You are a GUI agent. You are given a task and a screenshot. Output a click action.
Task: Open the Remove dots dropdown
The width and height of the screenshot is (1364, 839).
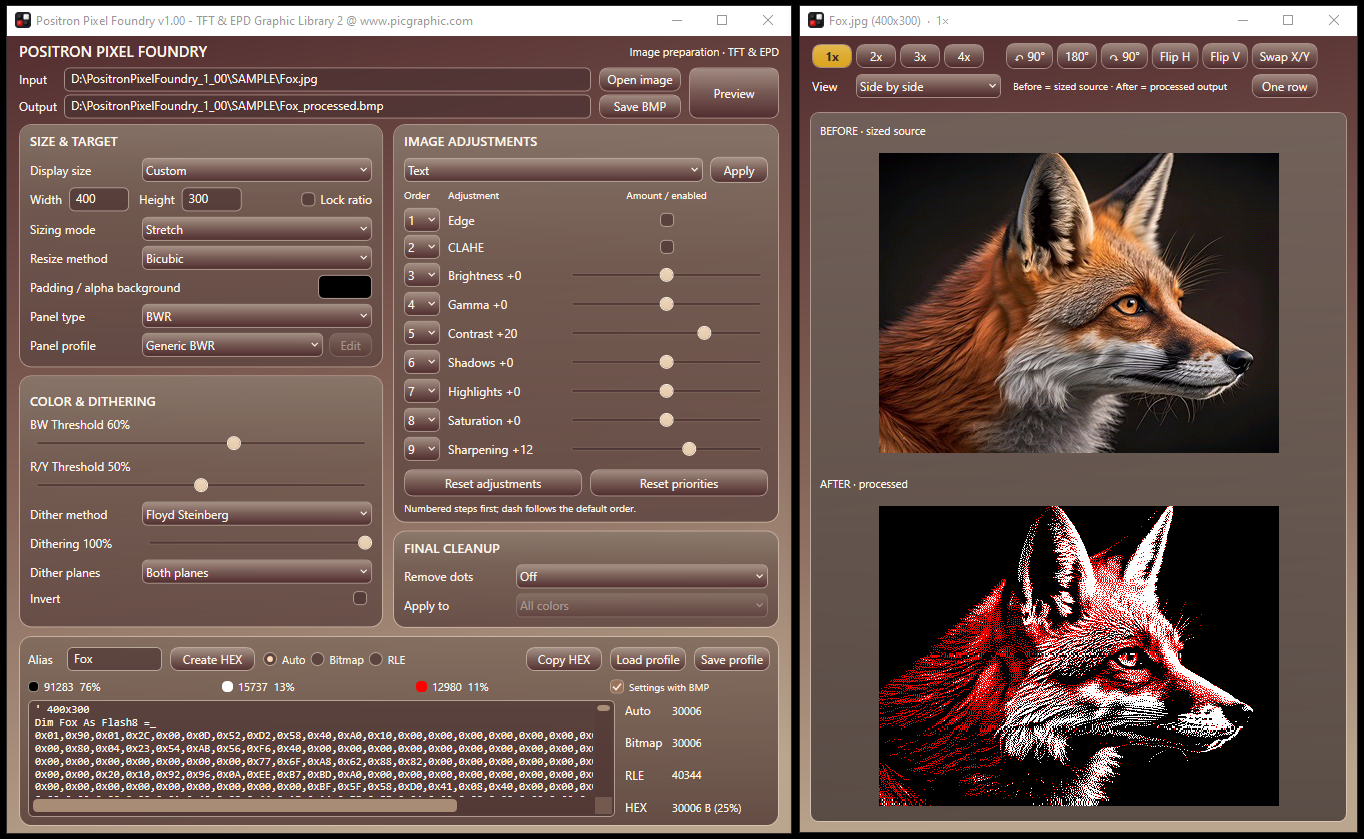642,577
